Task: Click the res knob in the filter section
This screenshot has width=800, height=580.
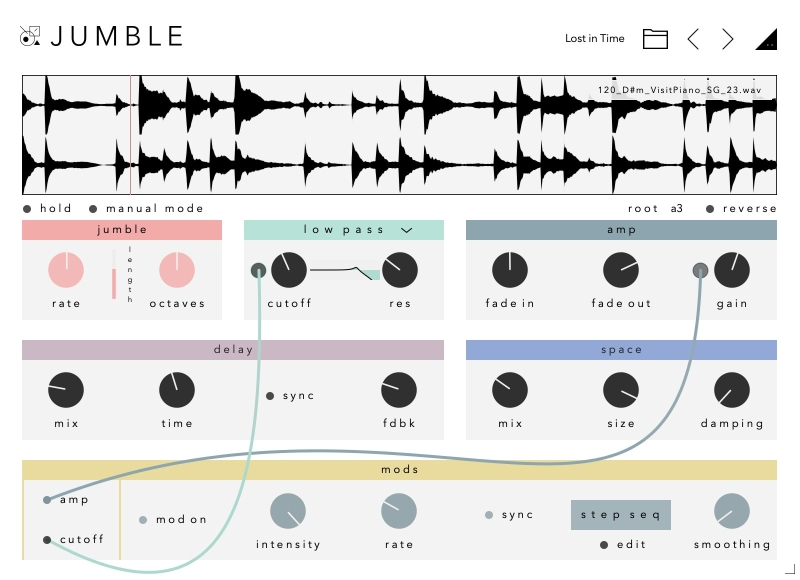Action: 399,268
